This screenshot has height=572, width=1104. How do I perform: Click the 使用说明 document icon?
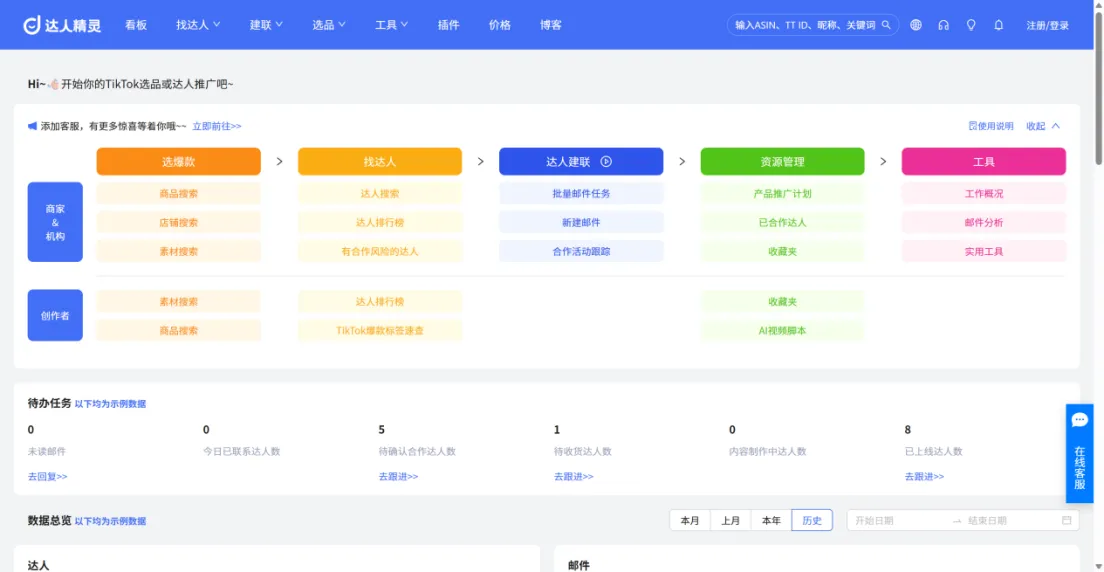972,126
